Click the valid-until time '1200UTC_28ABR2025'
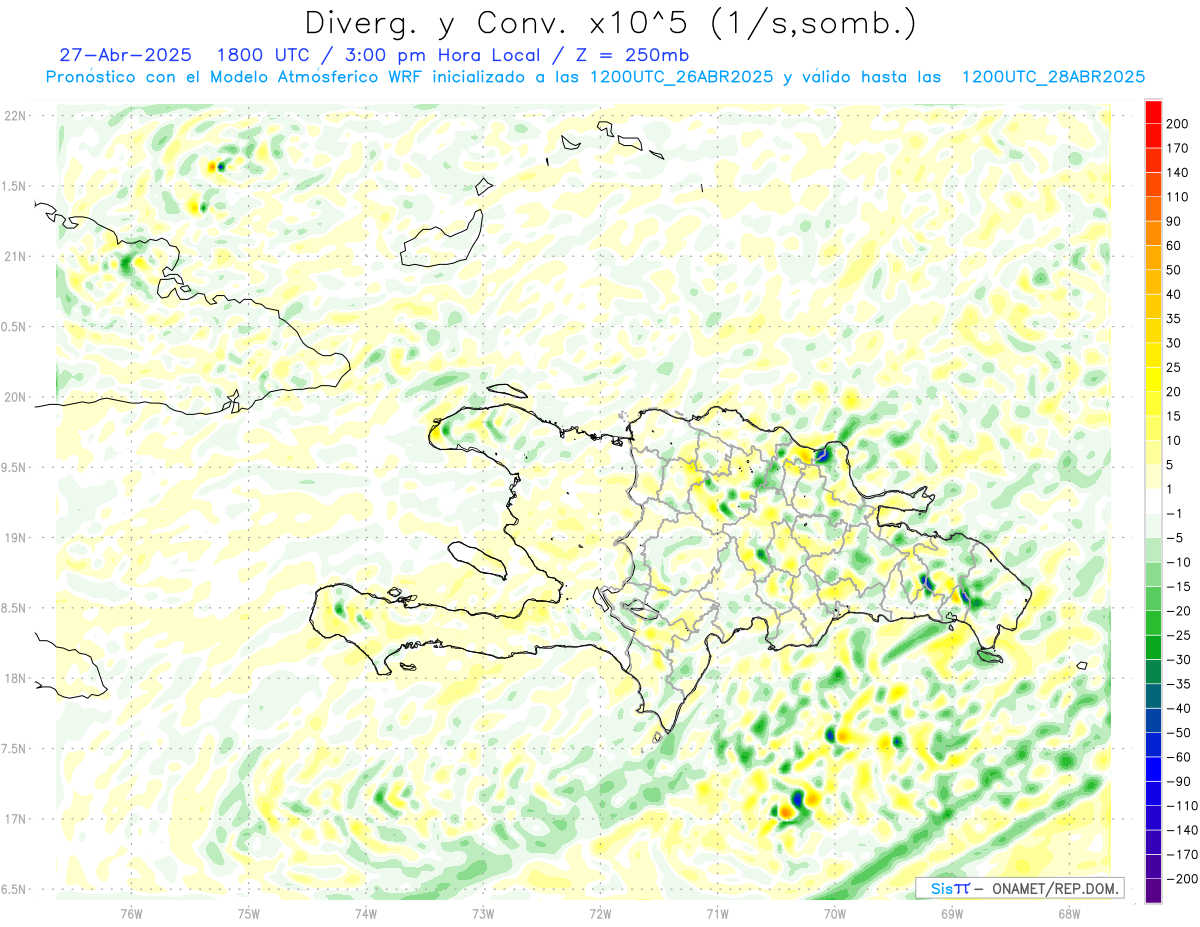 pyautogui.click(x=1053, y=77)
